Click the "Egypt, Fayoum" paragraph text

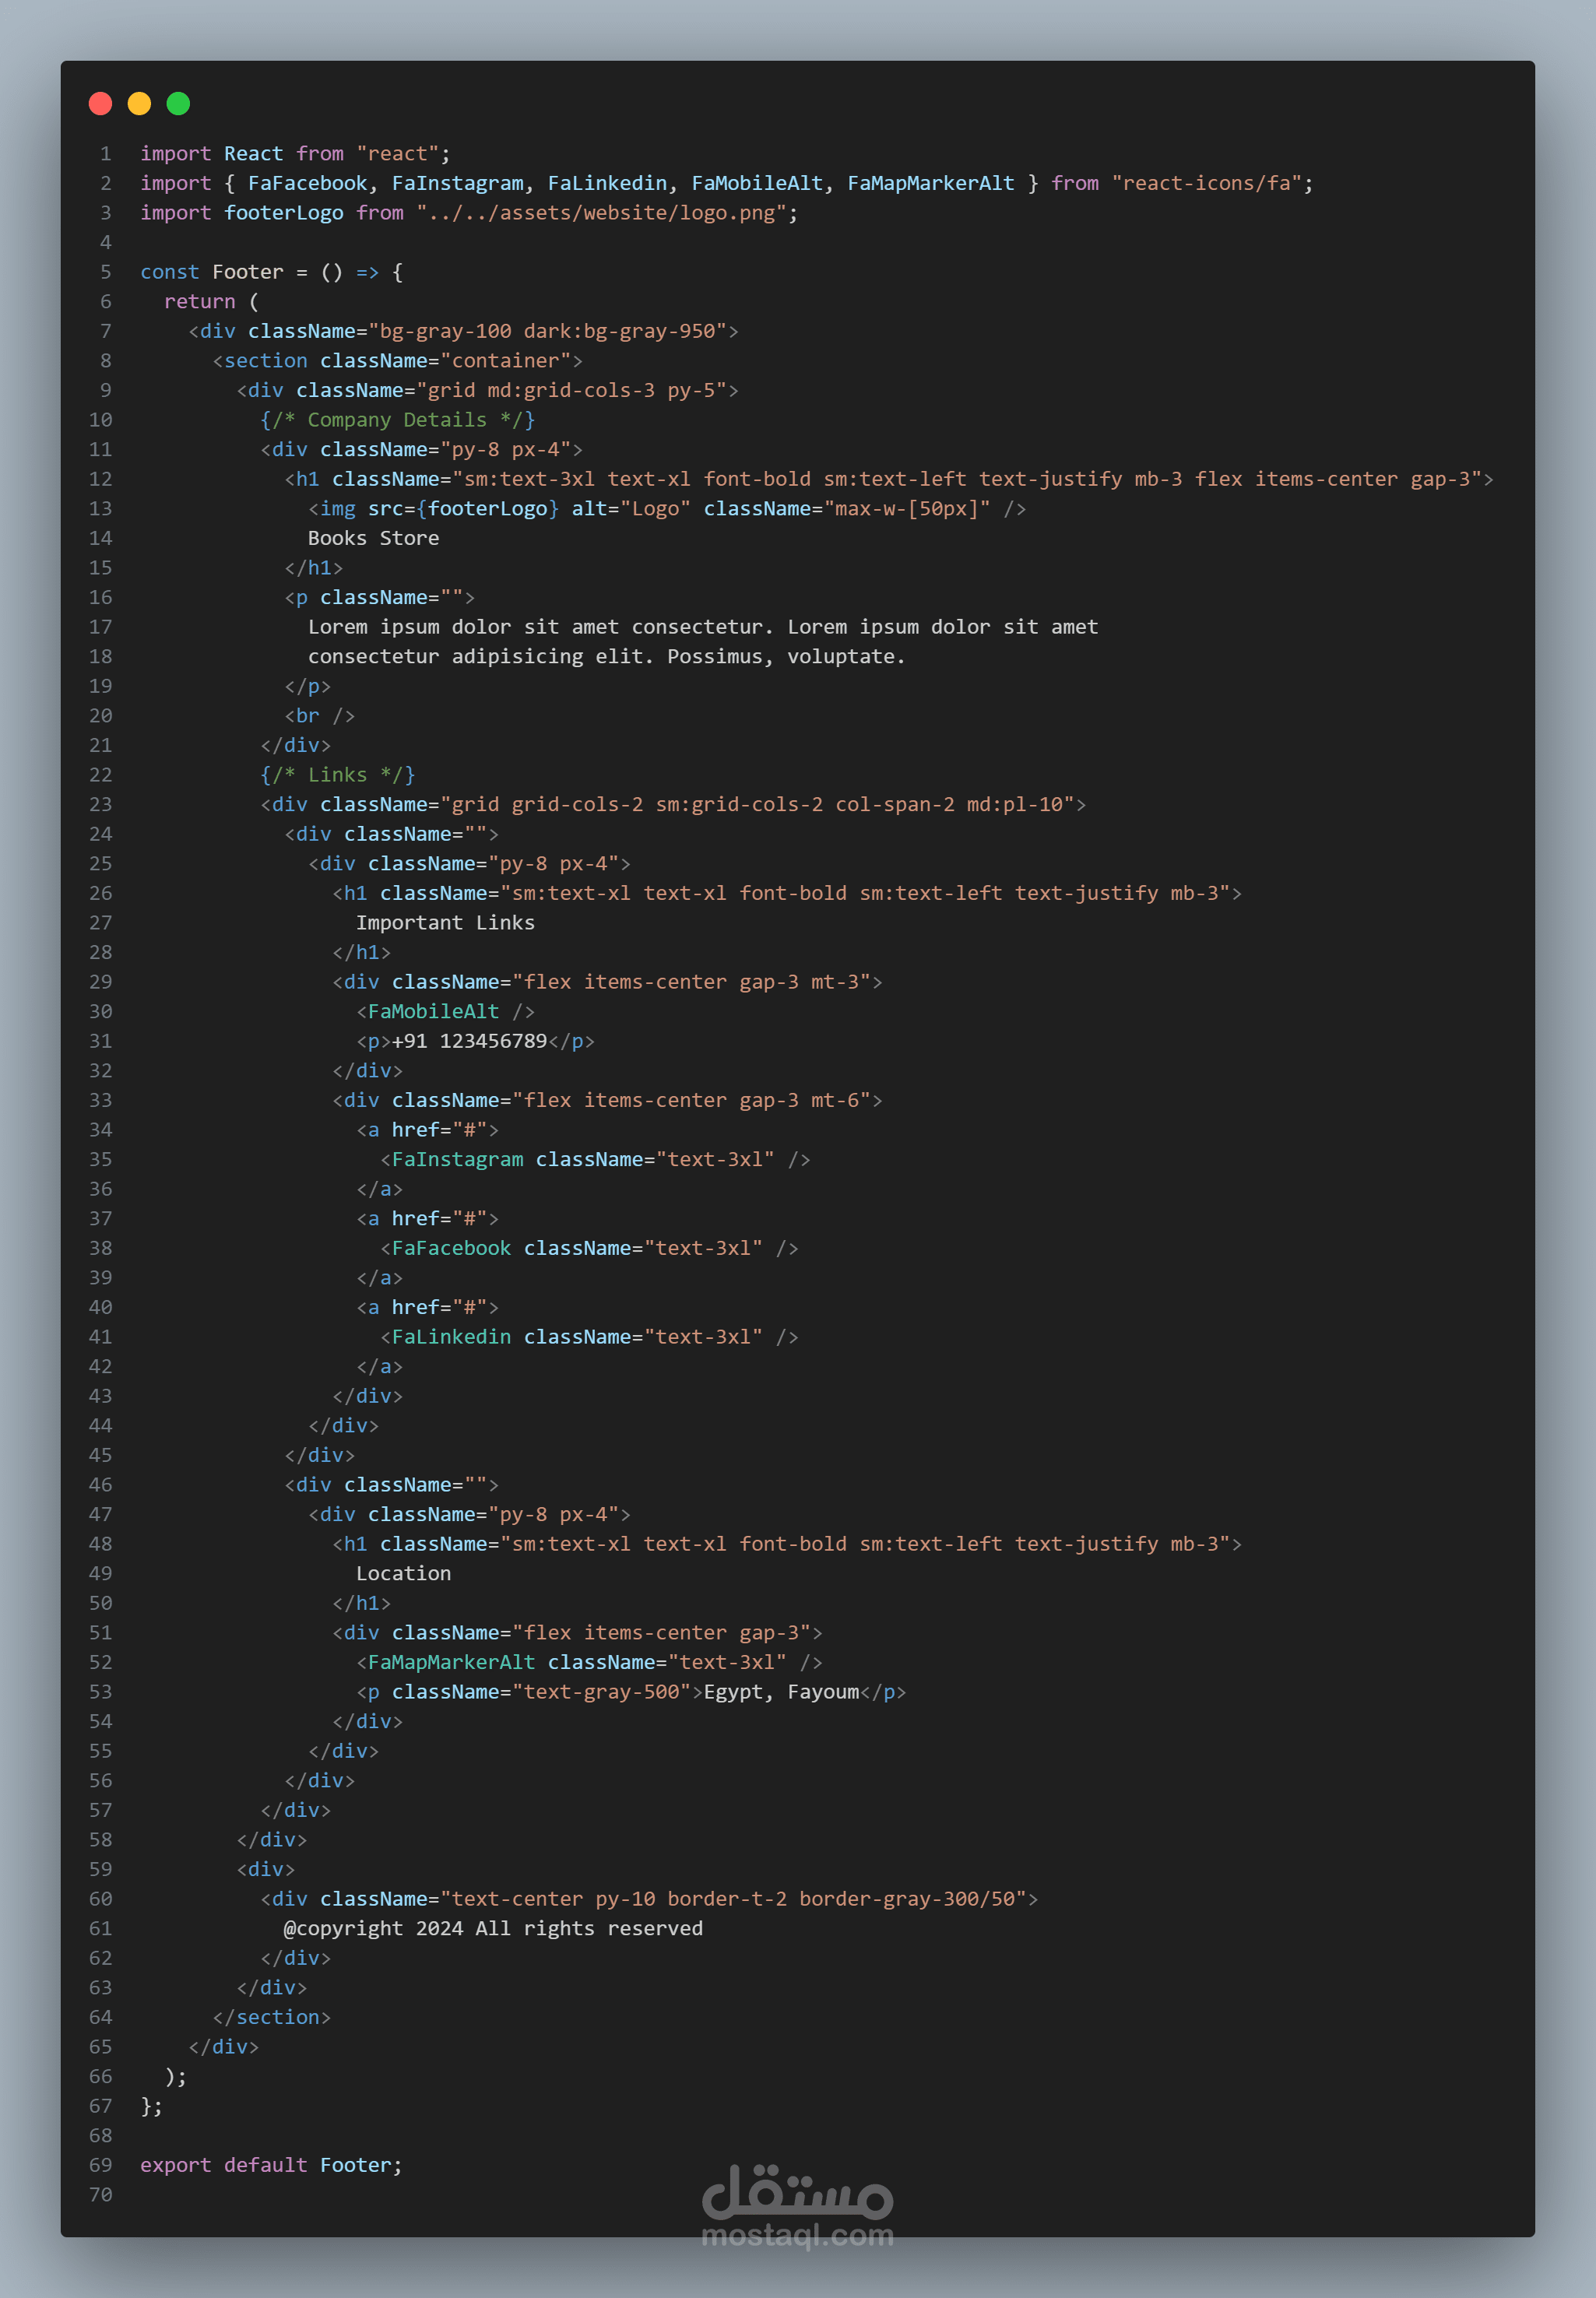tap(781, 1692)
